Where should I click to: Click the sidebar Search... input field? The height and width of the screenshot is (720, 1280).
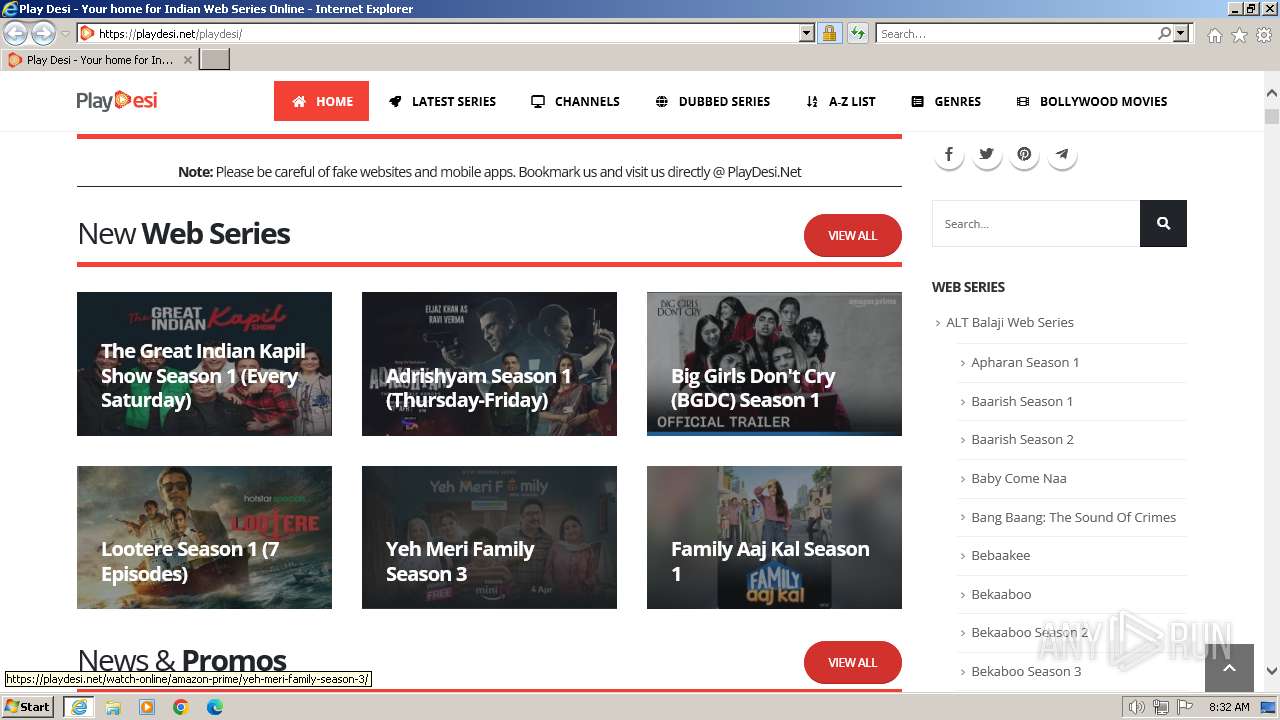[1036, 223]
